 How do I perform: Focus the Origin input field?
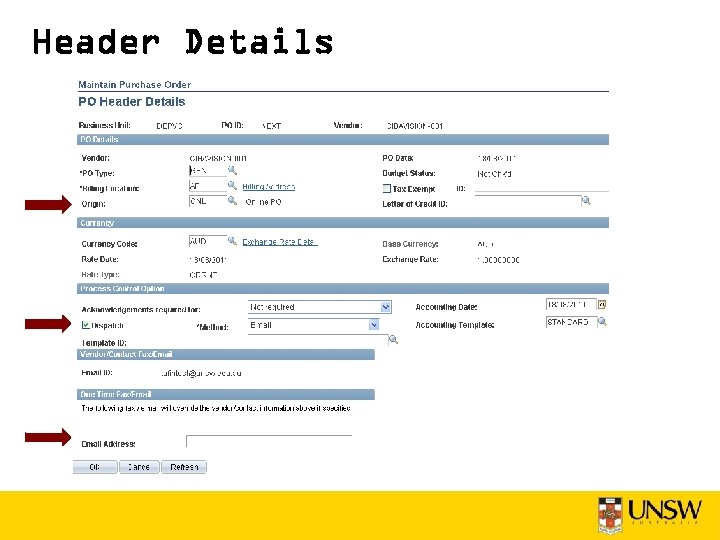pos(208,201)
